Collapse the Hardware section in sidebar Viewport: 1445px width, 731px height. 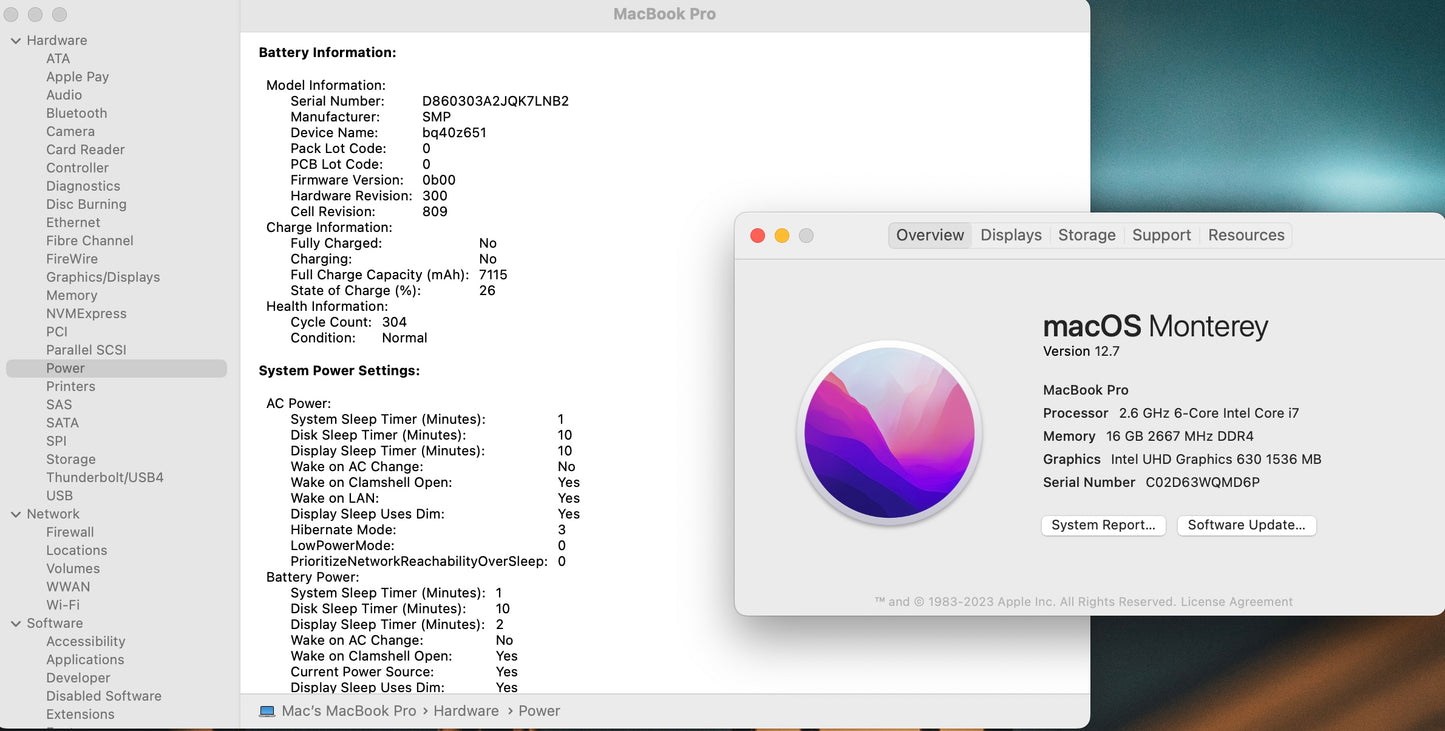click(x=16, y=41)
